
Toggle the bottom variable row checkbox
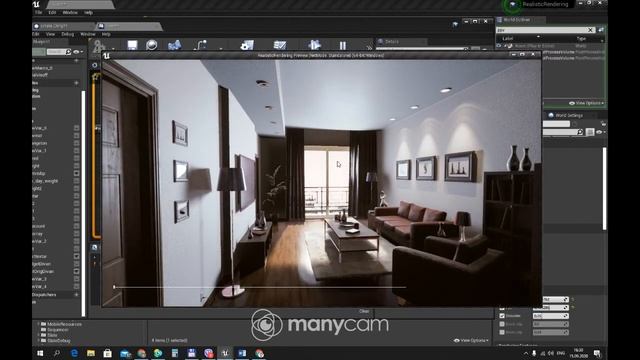point(76,287)
